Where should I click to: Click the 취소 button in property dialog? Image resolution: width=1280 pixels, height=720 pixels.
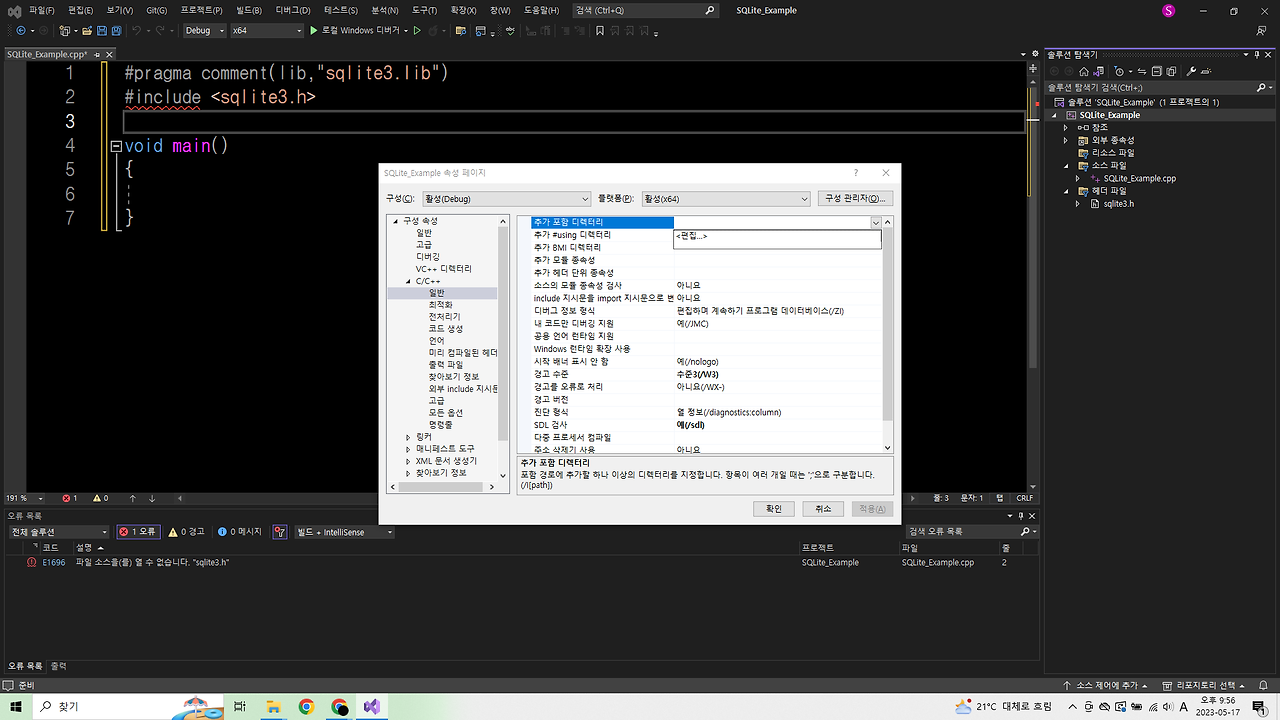click(823, 508)
